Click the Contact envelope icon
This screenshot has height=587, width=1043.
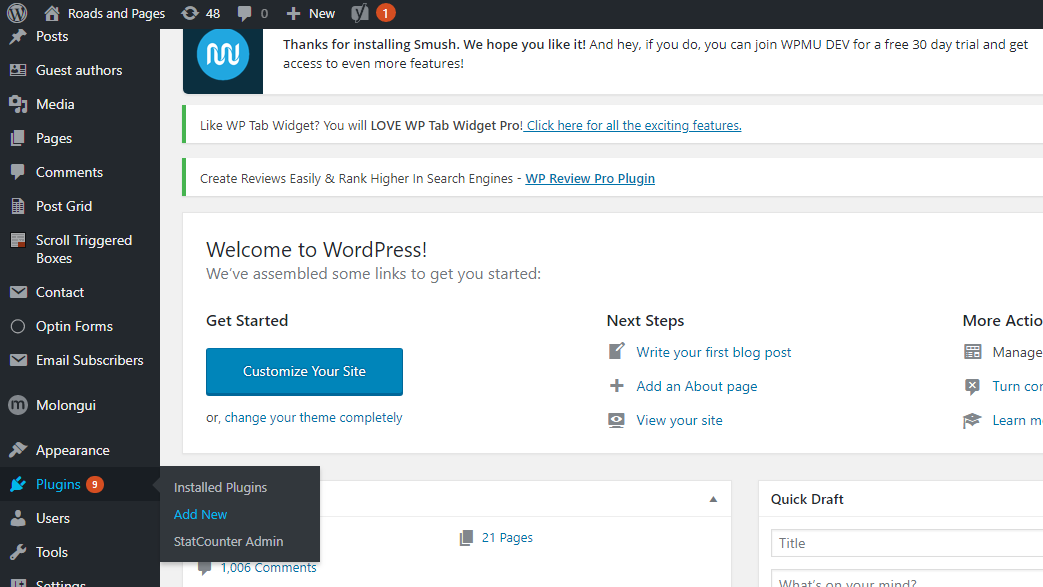coord(18,292)
